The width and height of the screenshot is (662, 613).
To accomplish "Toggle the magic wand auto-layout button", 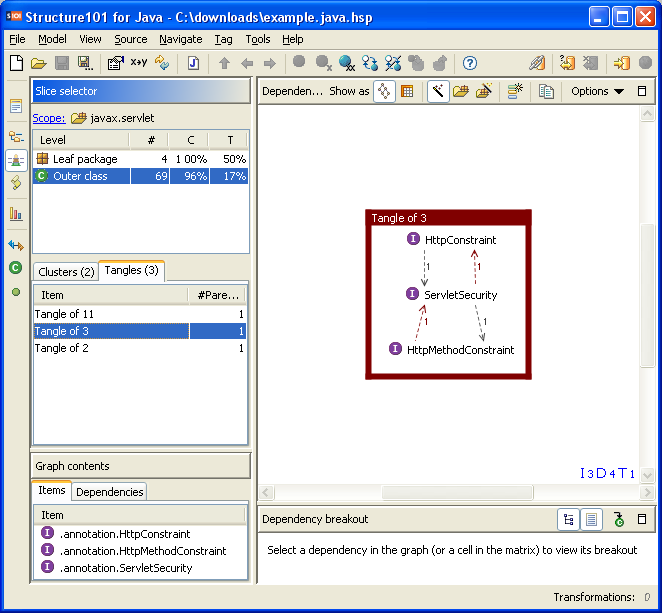I will [438, 91].
